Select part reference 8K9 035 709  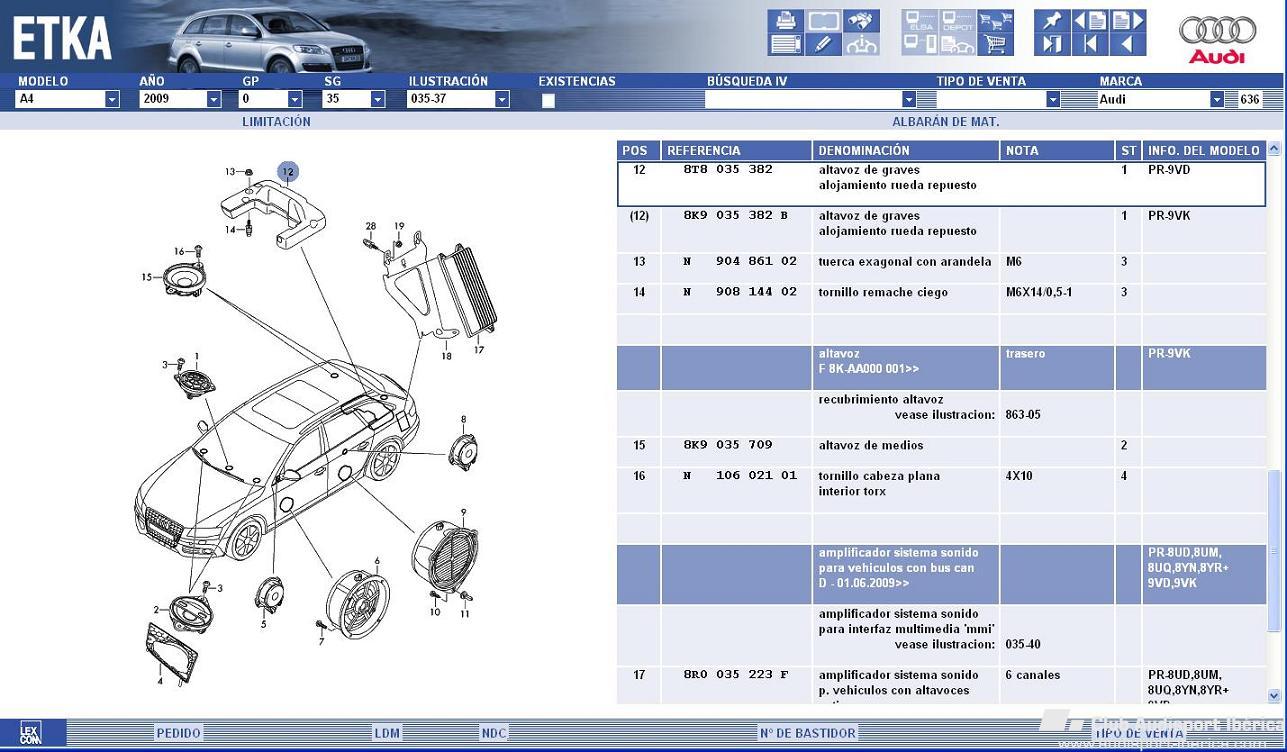coord(728,445)
